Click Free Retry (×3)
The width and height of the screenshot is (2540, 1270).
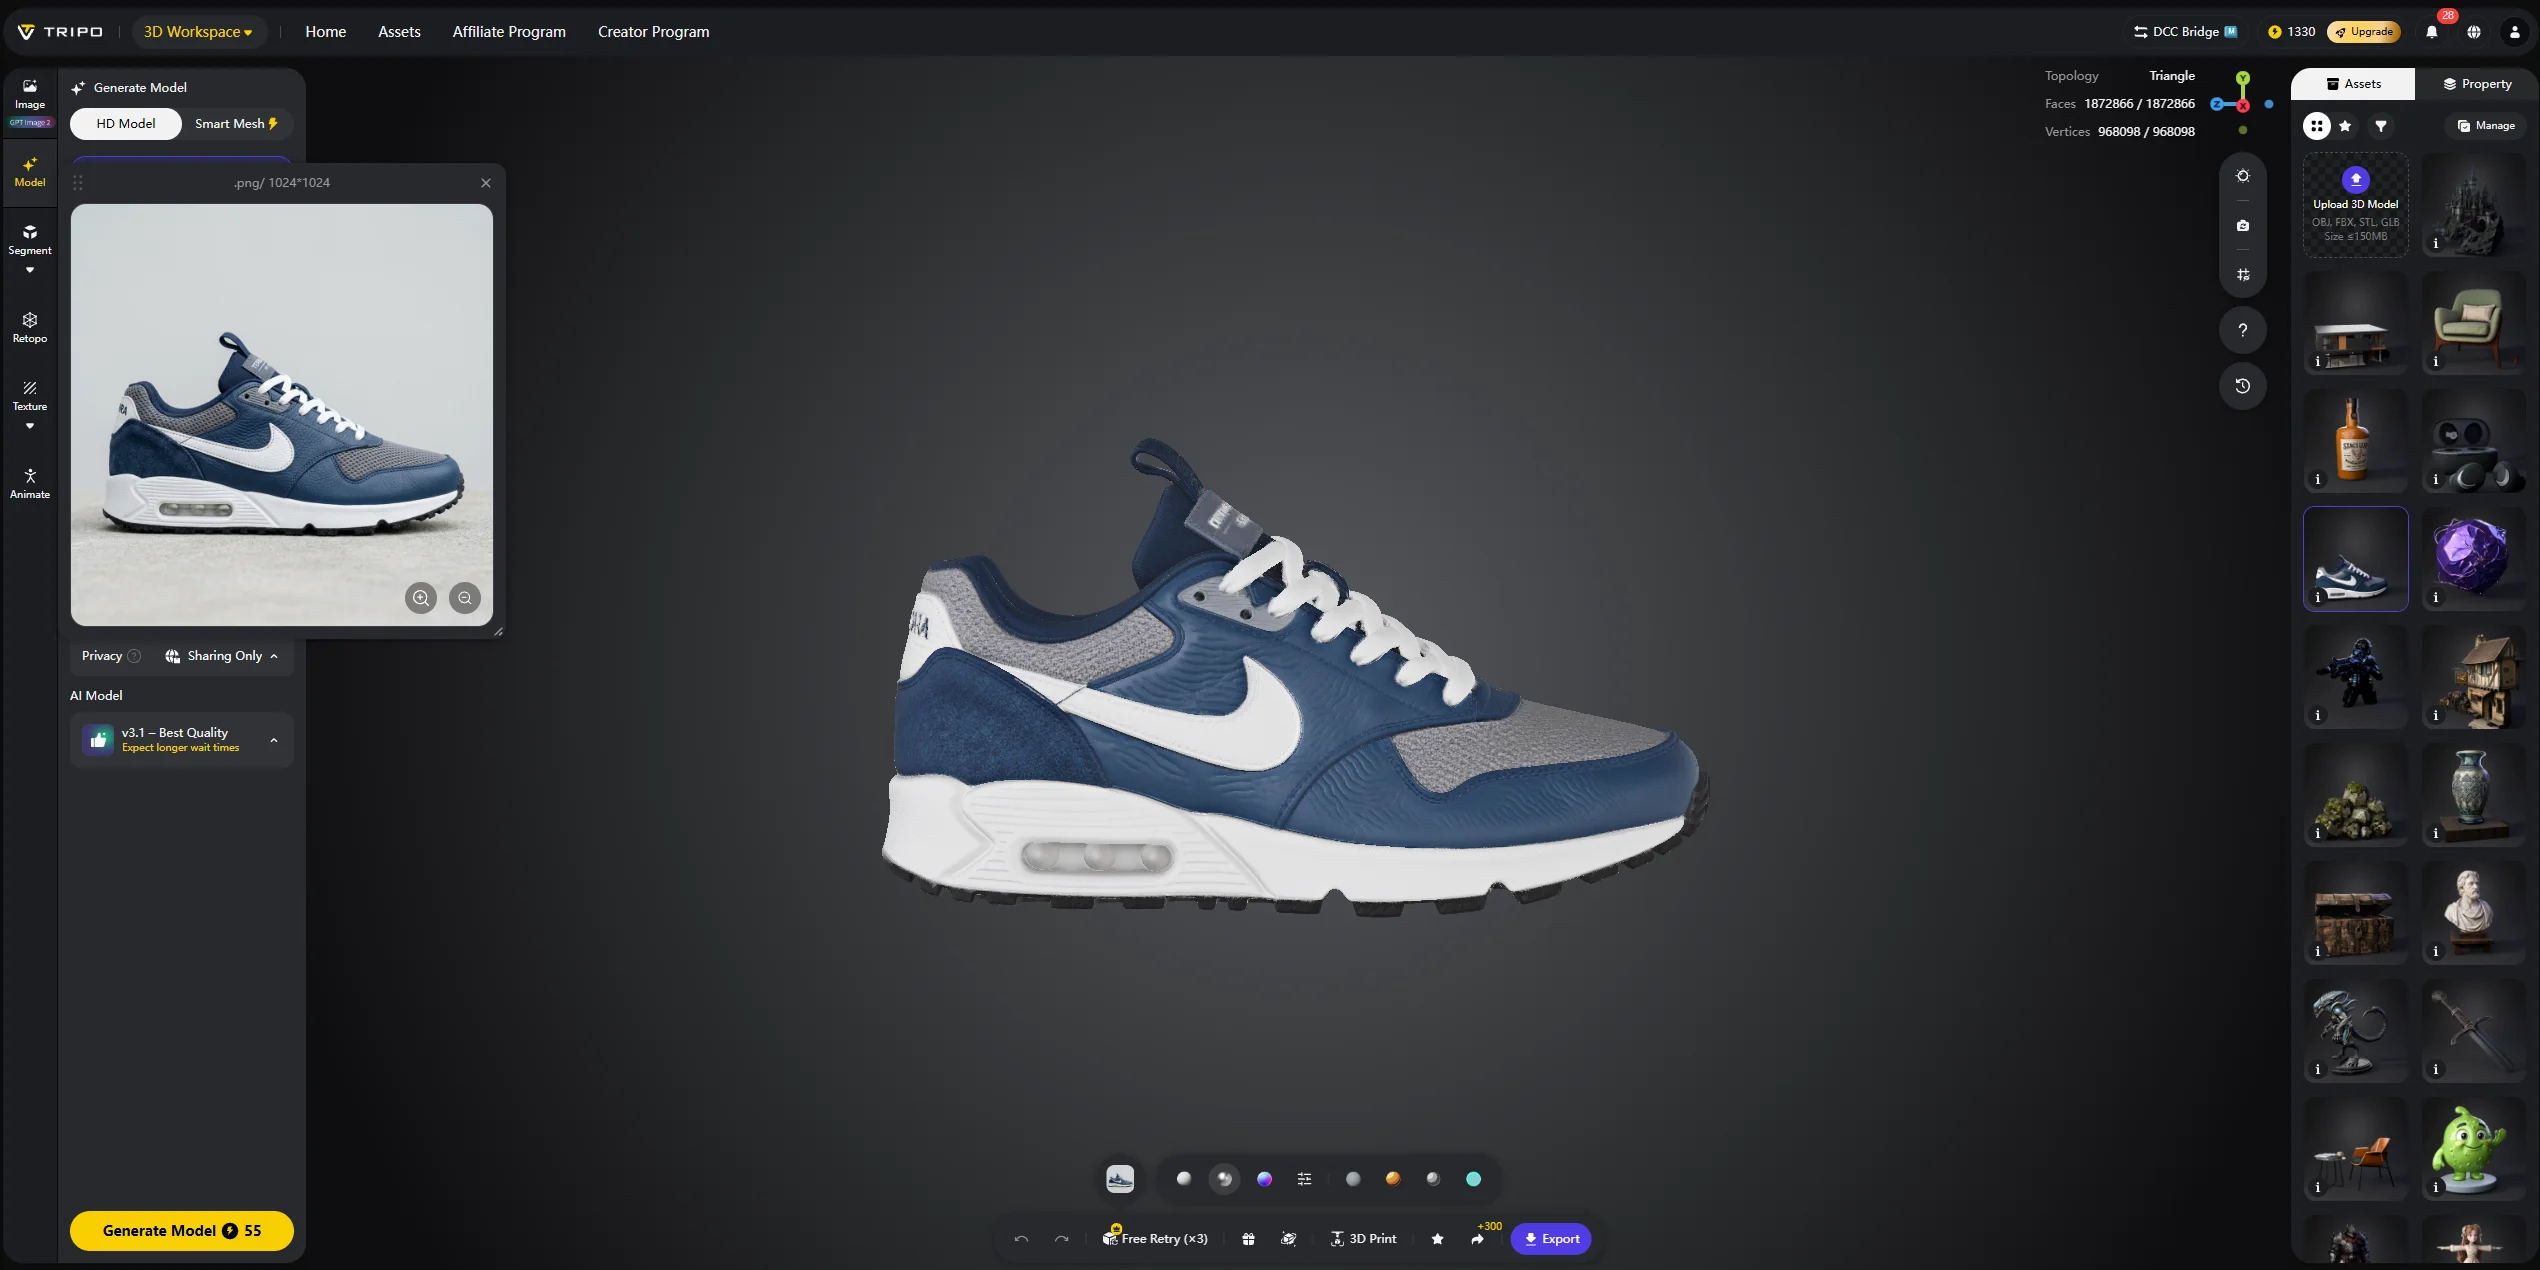pos(1155,1239)
